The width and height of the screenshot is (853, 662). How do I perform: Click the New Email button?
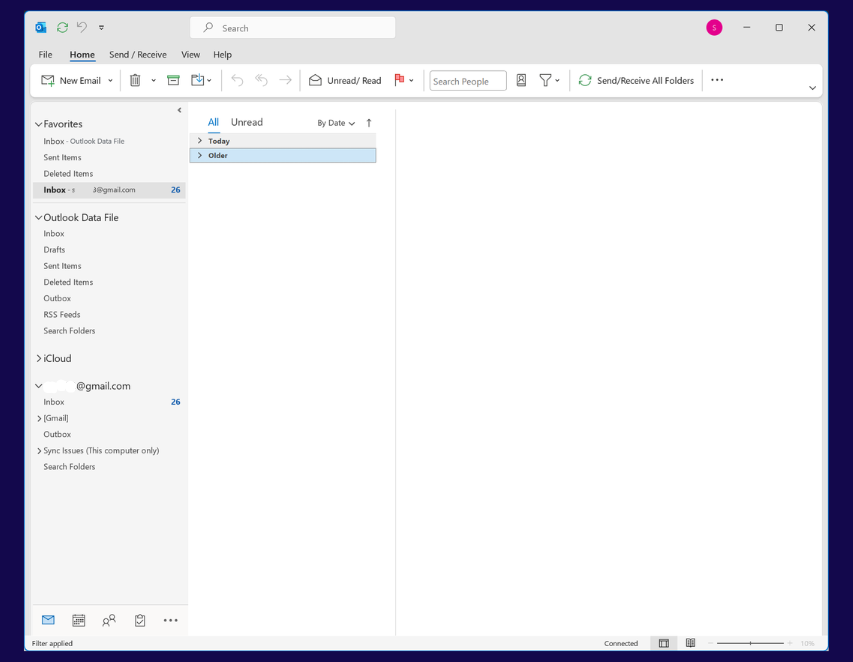71,81
